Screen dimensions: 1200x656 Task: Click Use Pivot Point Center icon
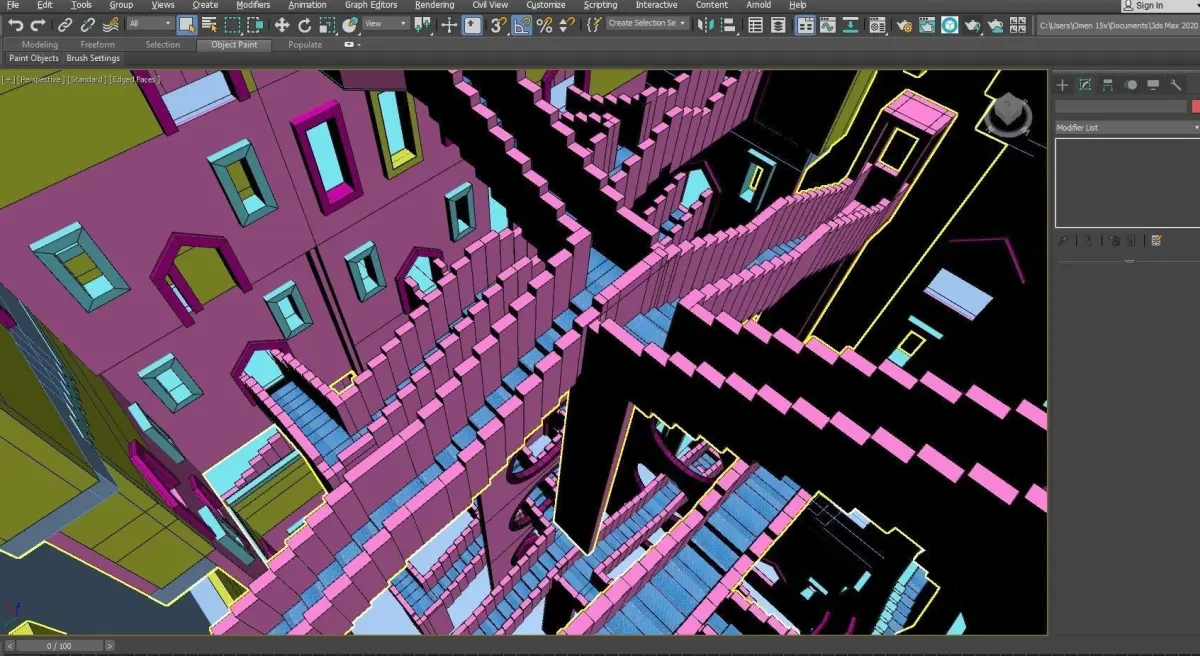422,25
